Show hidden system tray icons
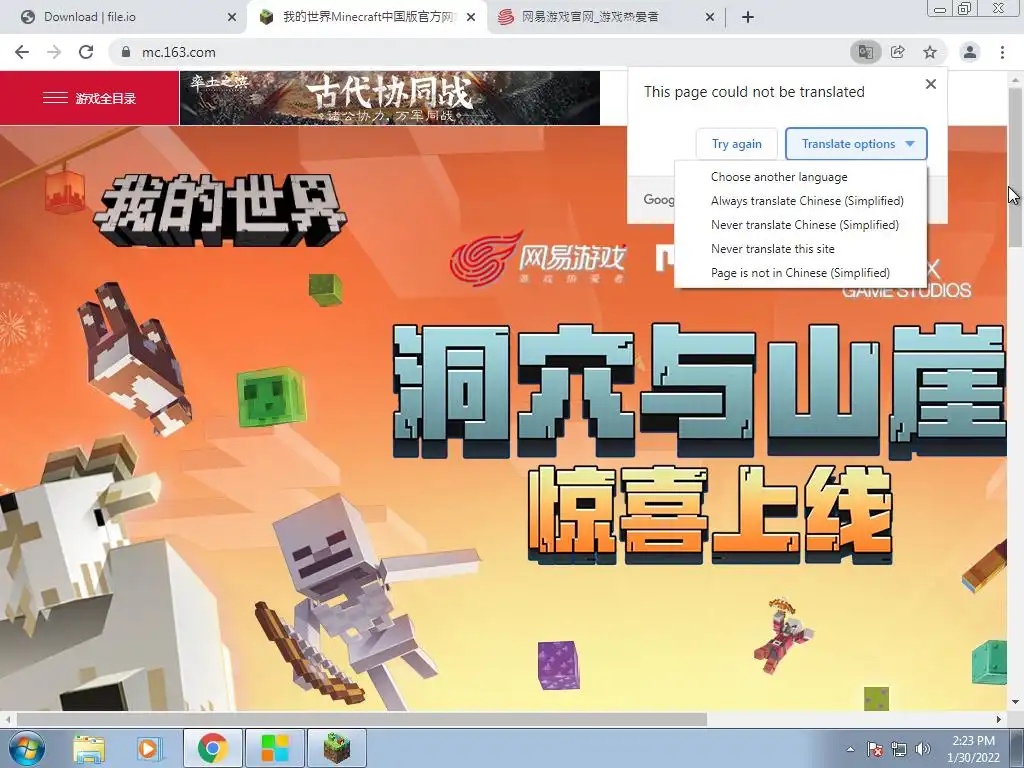This screenshot has width=1024, height=768. pyautogui.click(x=850, y=749)
